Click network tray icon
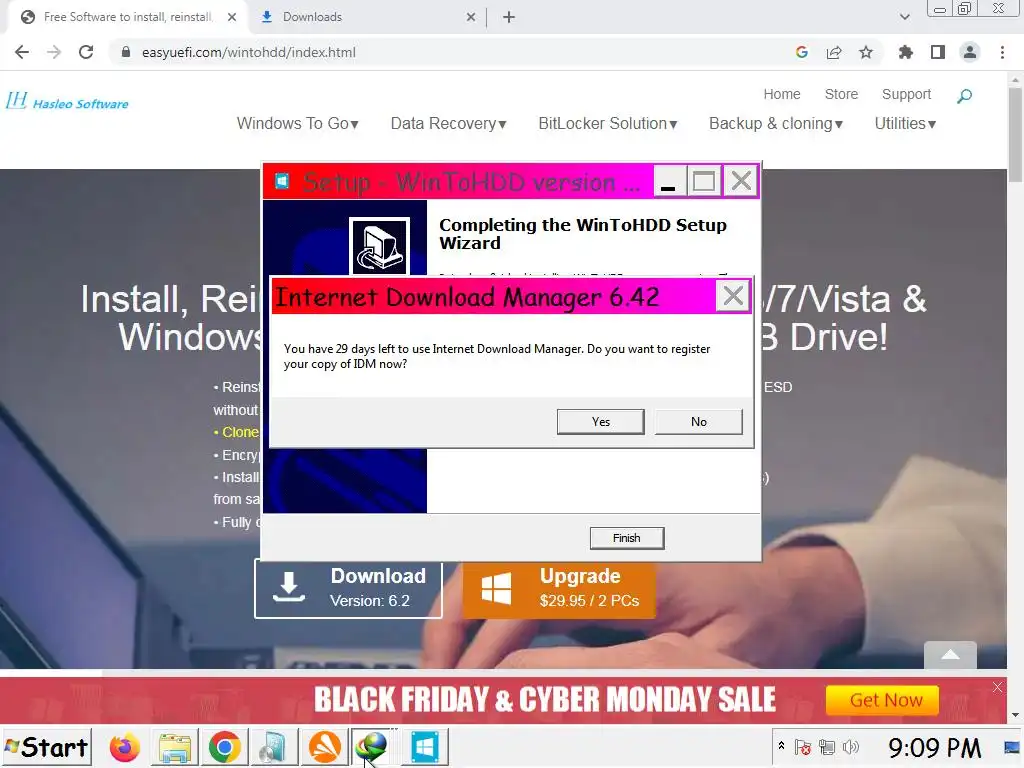1024x768 pixels. [x=827, y=747]
